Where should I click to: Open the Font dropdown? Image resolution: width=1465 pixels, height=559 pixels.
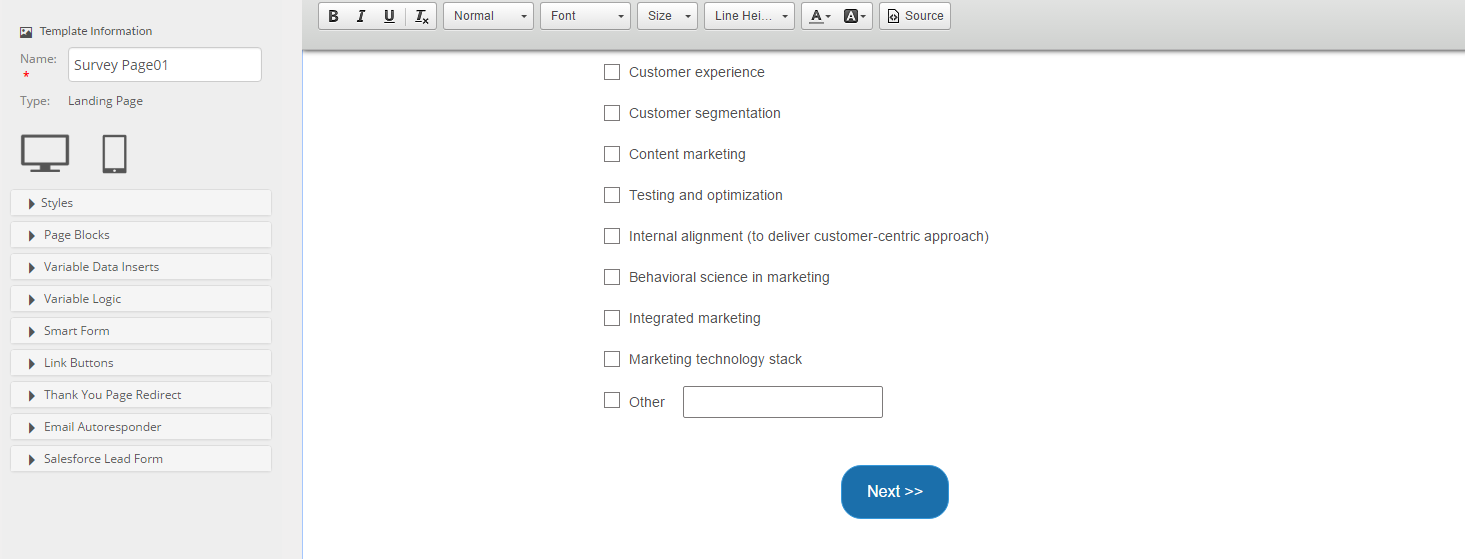coord(585,16)
